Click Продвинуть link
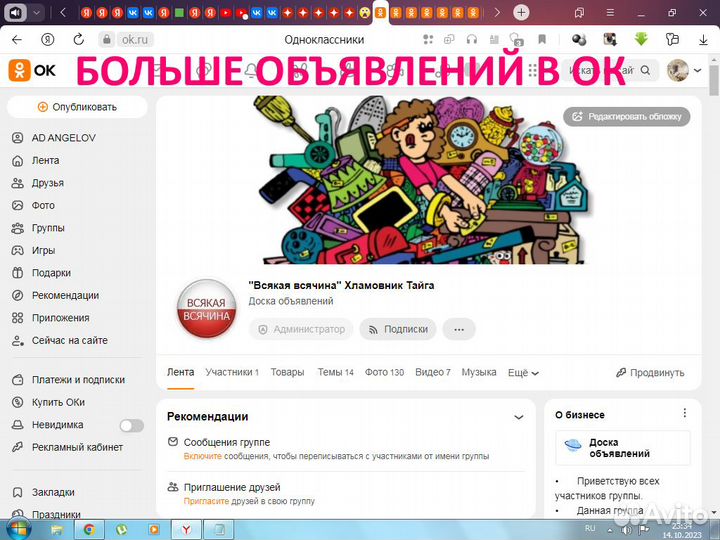The height and width of the screenshot is (540, 720). point(650,373)
